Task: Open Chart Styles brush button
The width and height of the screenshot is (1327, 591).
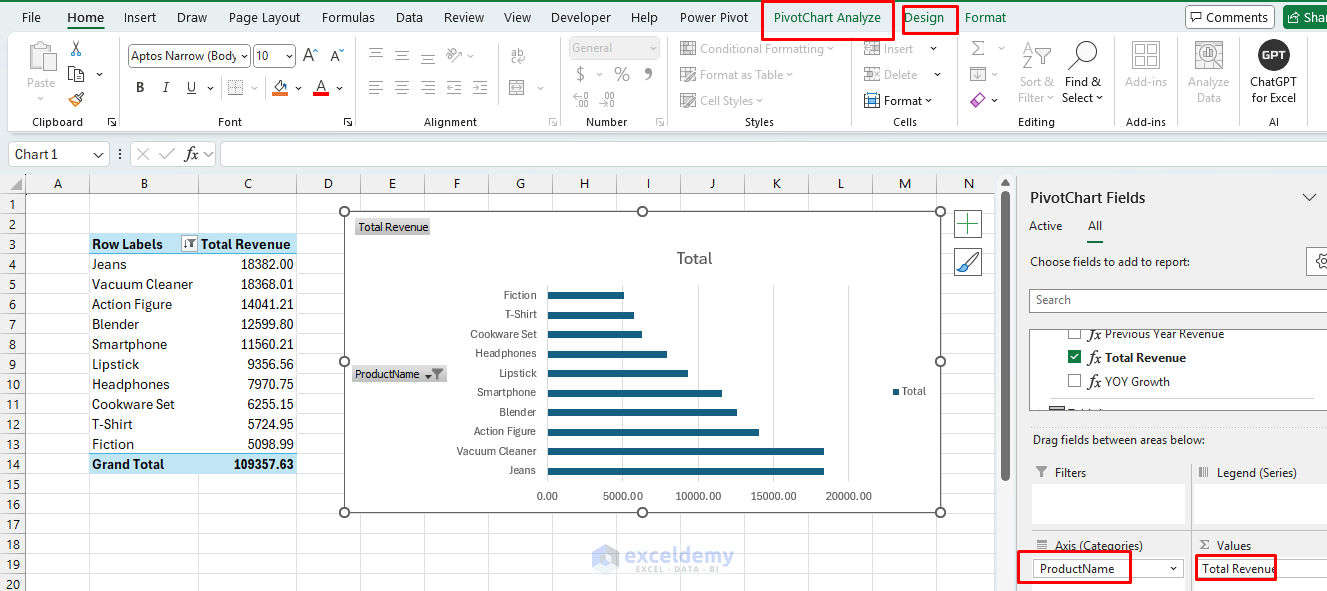Action: pyautogui.click(x=967, y=262)
